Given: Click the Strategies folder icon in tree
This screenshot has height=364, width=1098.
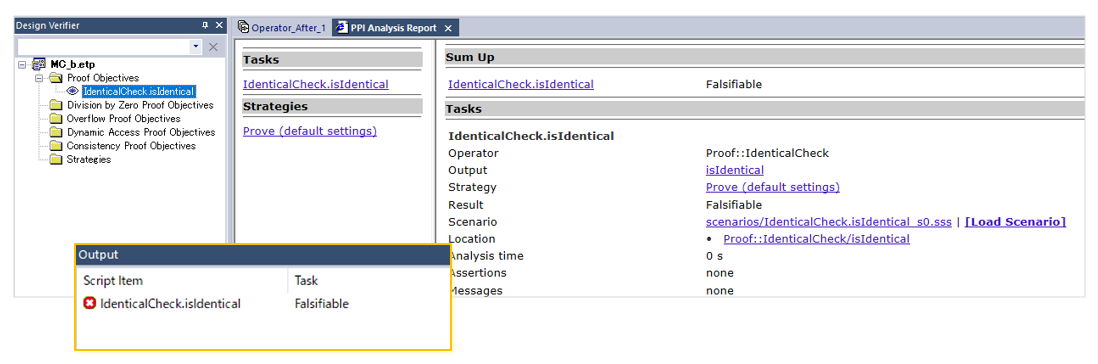Looking at the screenshot, I should (x=55, y=160).
